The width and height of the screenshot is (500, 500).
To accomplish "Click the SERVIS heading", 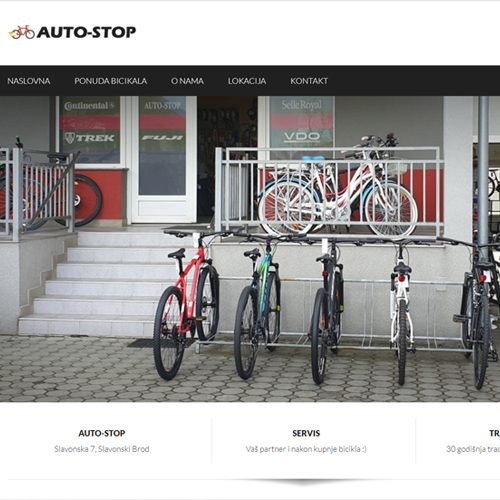I will 306,433.
